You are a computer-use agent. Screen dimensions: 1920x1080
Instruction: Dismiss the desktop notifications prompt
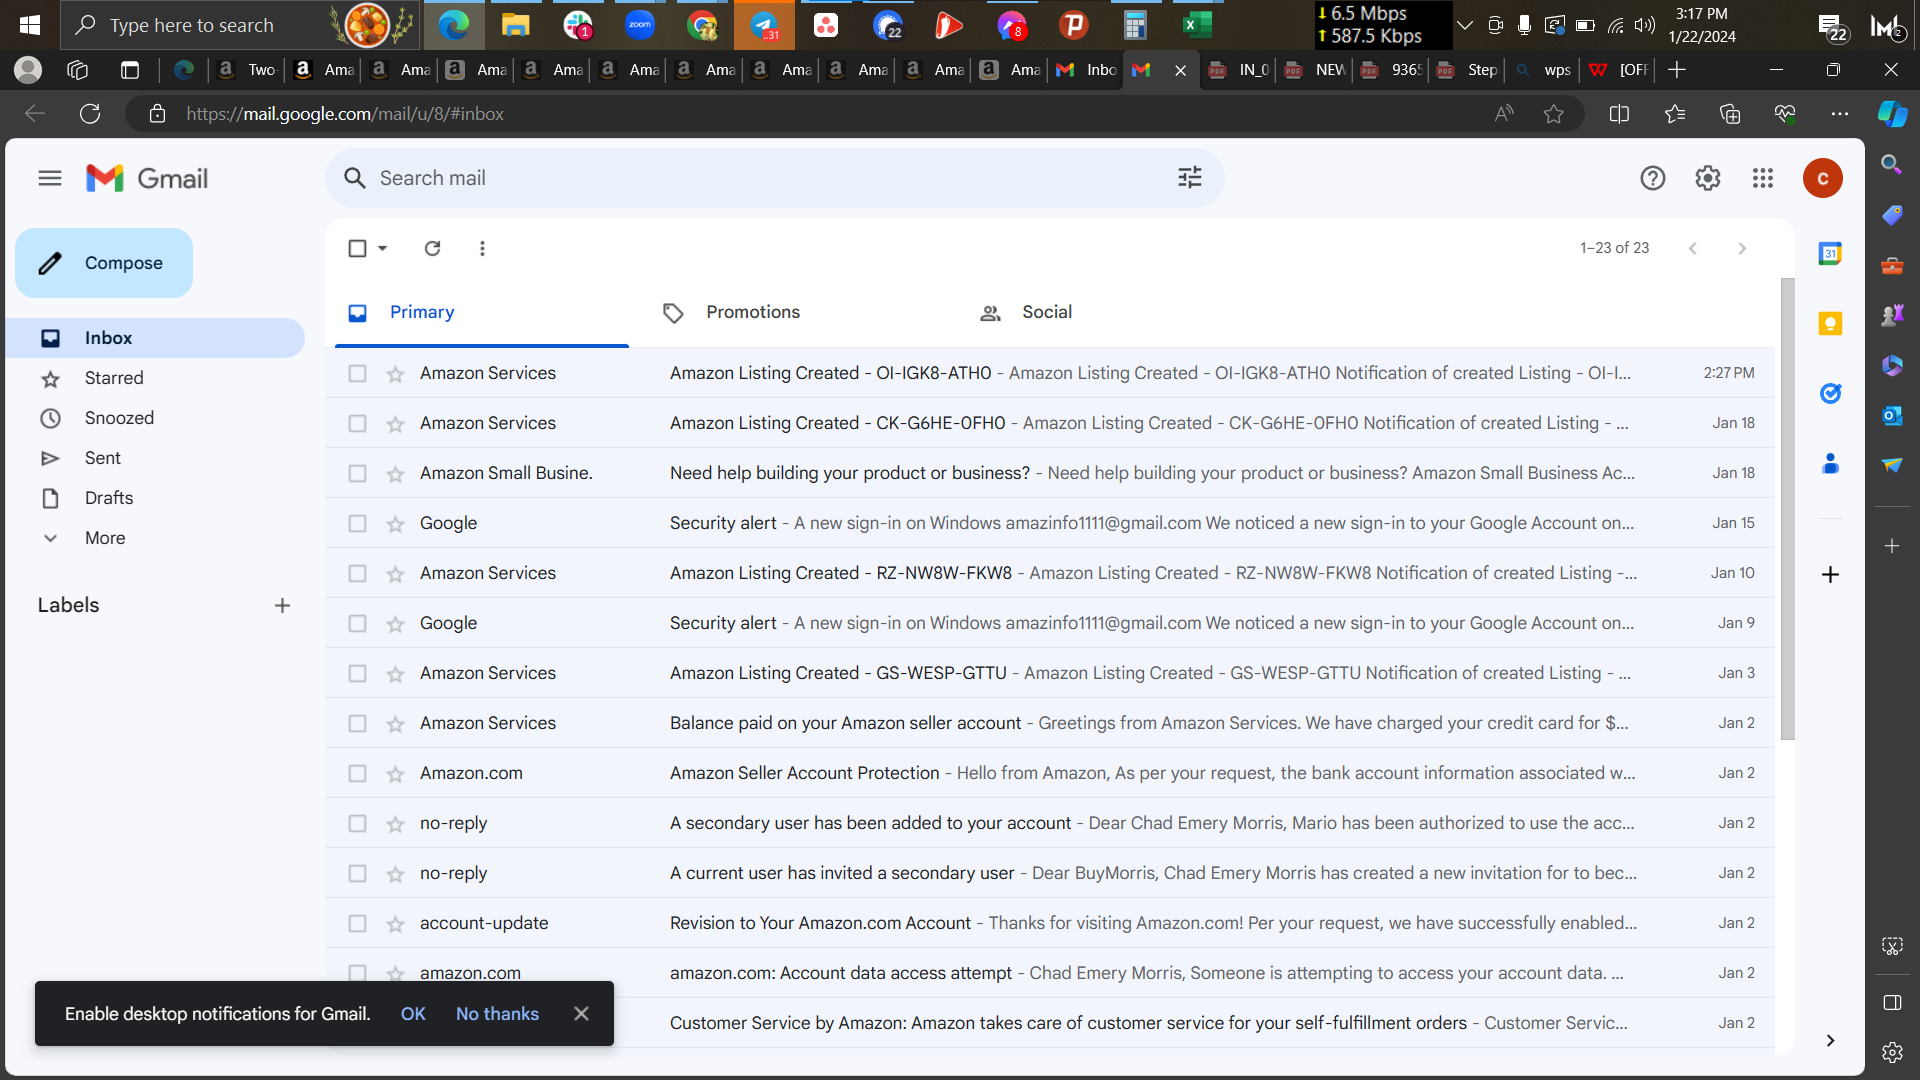581,1013
